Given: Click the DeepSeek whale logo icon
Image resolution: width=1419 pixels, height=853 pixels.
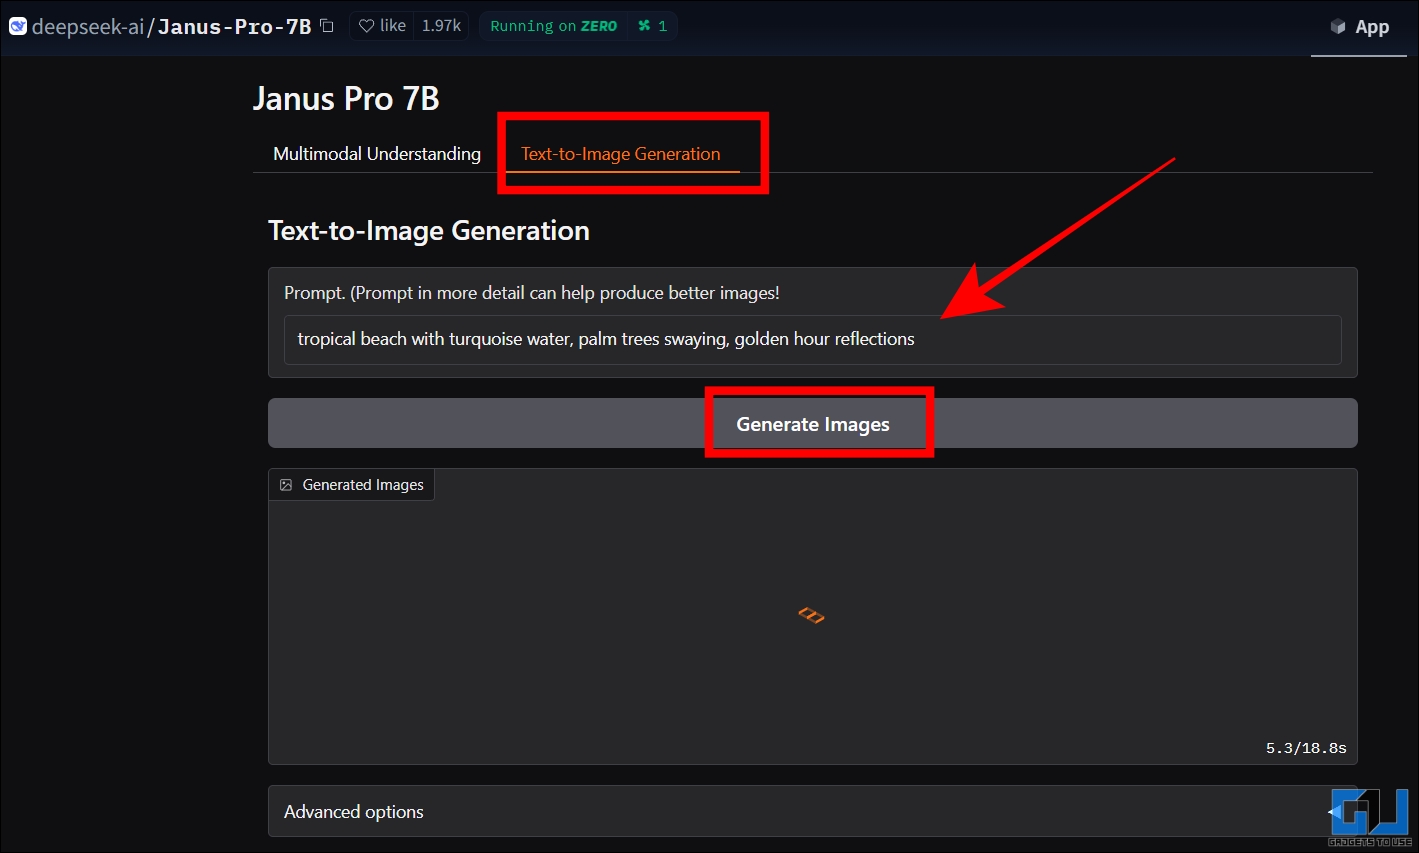Looking at the screenshot, I should point(17,26).
